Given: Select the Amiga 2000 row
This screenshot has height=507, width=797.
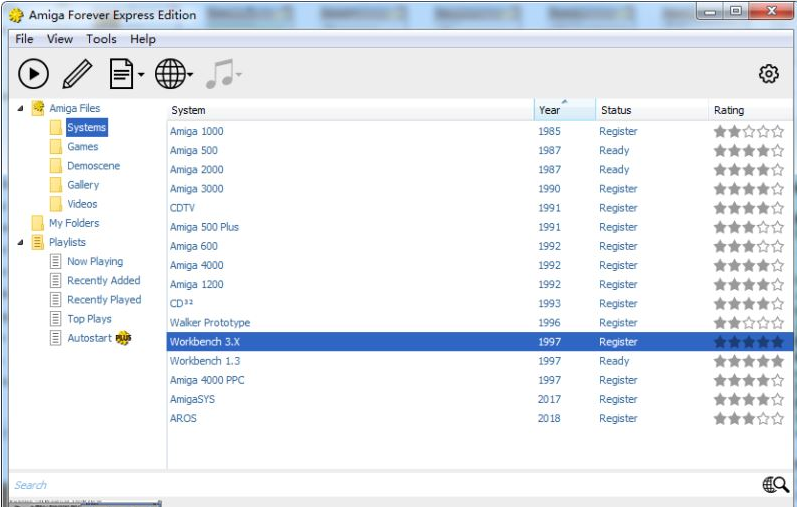Looking at the screenshot, I should click(x=480, y=170).
